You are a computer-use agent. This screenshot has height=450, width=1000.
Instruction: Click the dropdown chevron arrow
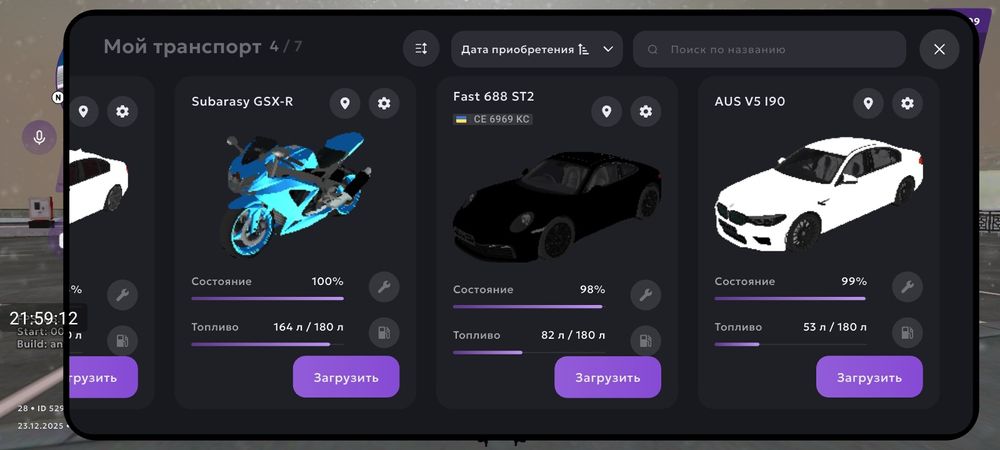608,49
